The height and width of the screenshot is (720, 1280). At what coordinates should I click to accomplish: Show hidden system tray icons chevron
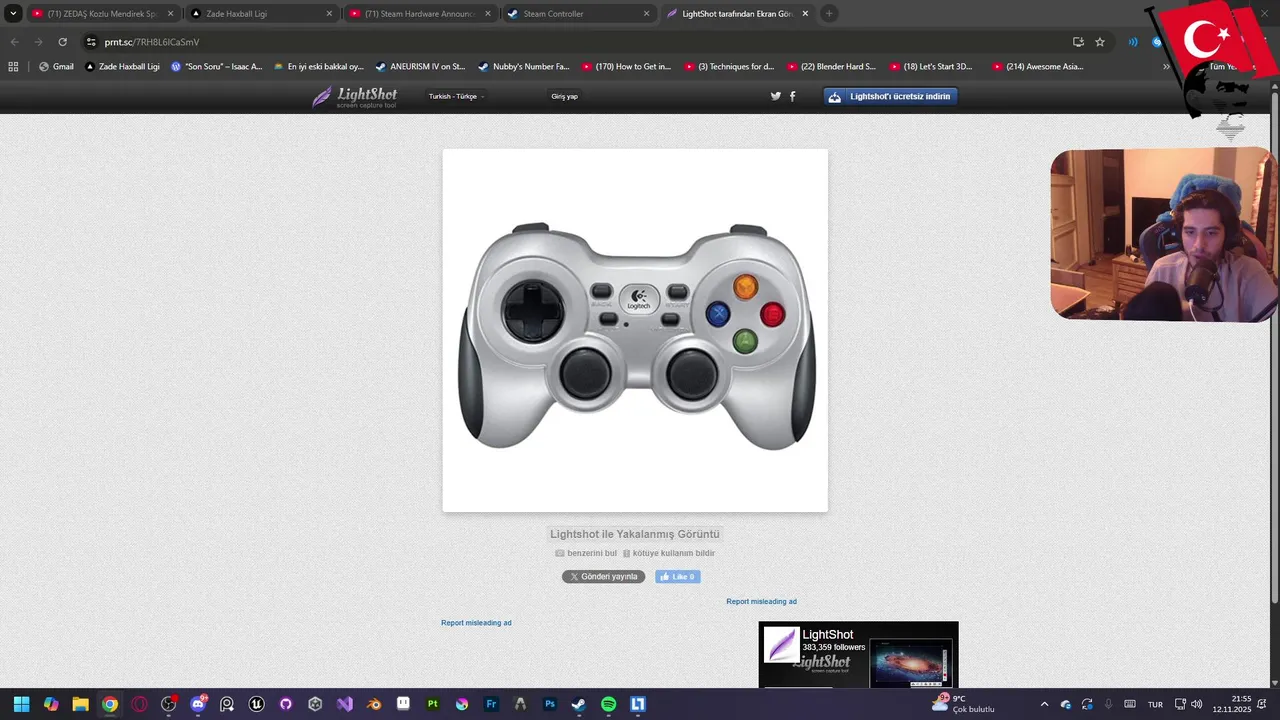tap(1044, 704)
